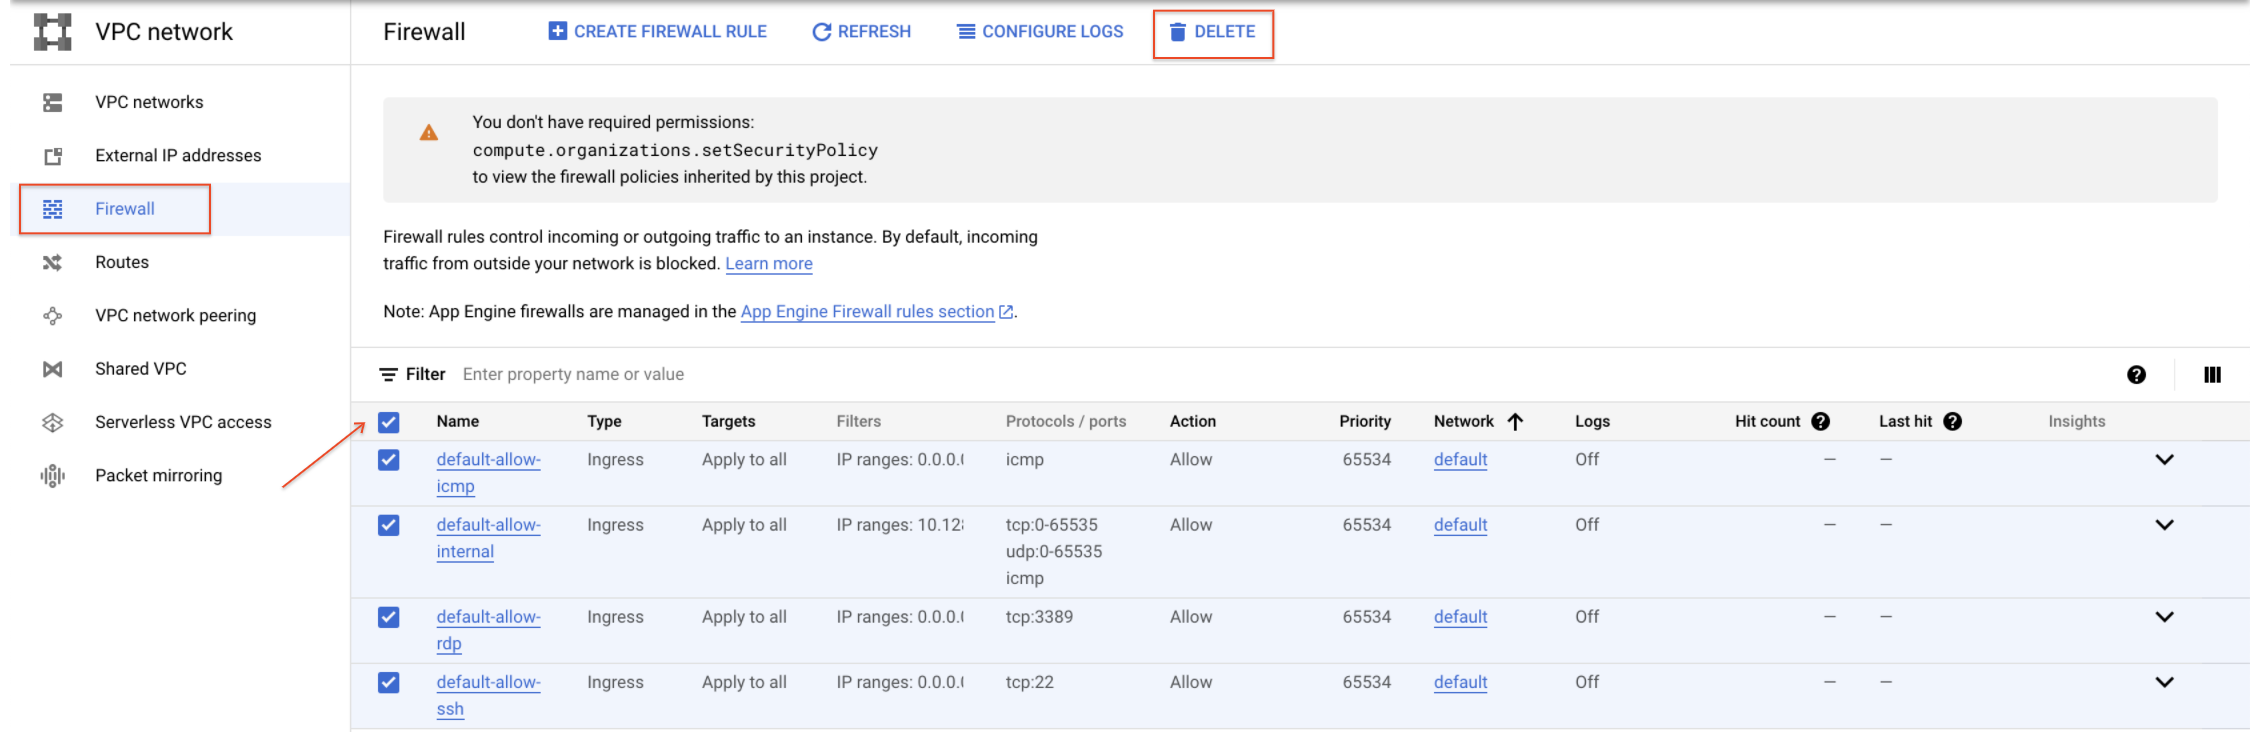Click the VPC networks sidebar icon
Screen dimensions: 2256x740
[x=53, y=102]
